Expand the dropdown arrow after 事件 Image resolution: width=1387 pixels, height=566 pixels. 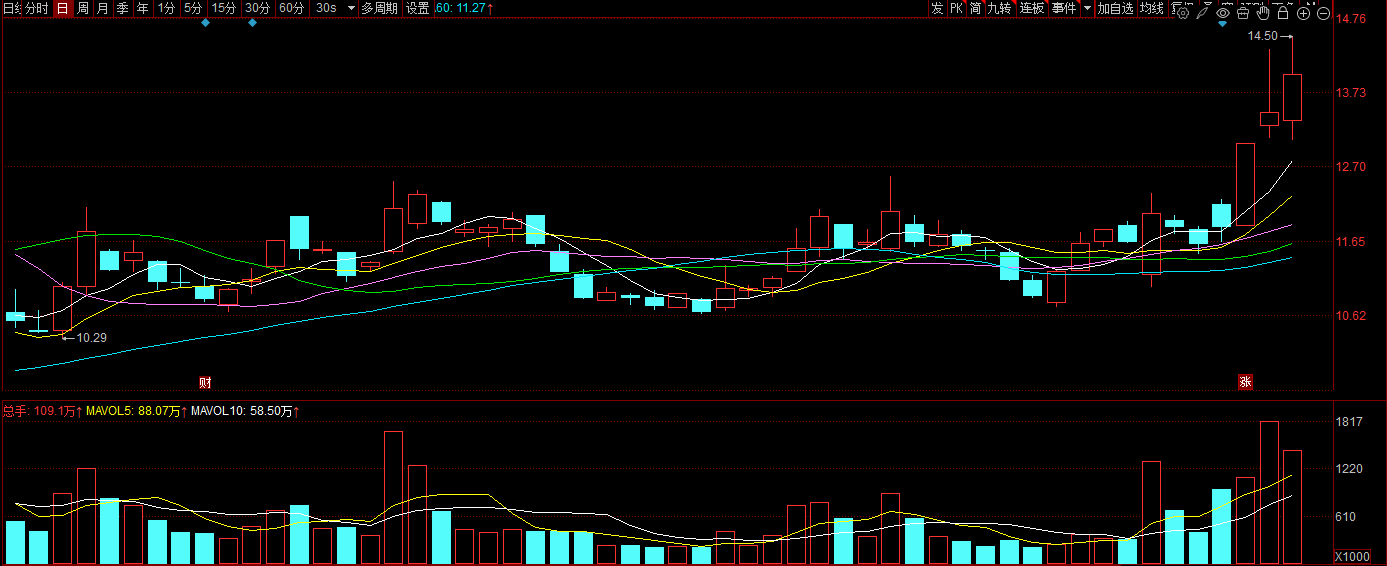click(x=1087, y=8)
